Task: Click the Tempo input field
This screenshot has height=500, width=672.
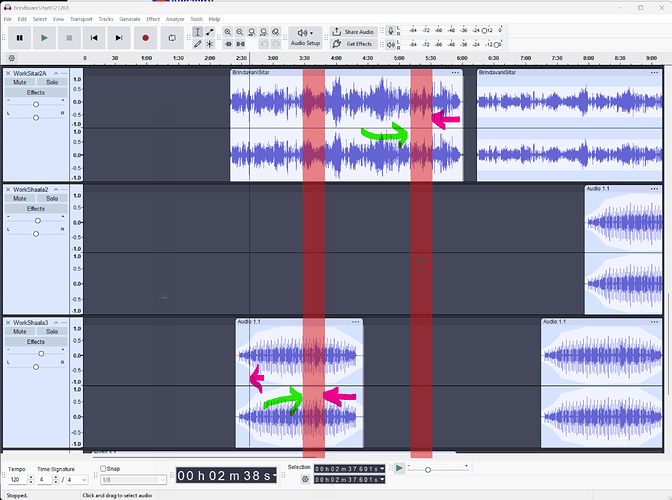Action: 18,479
